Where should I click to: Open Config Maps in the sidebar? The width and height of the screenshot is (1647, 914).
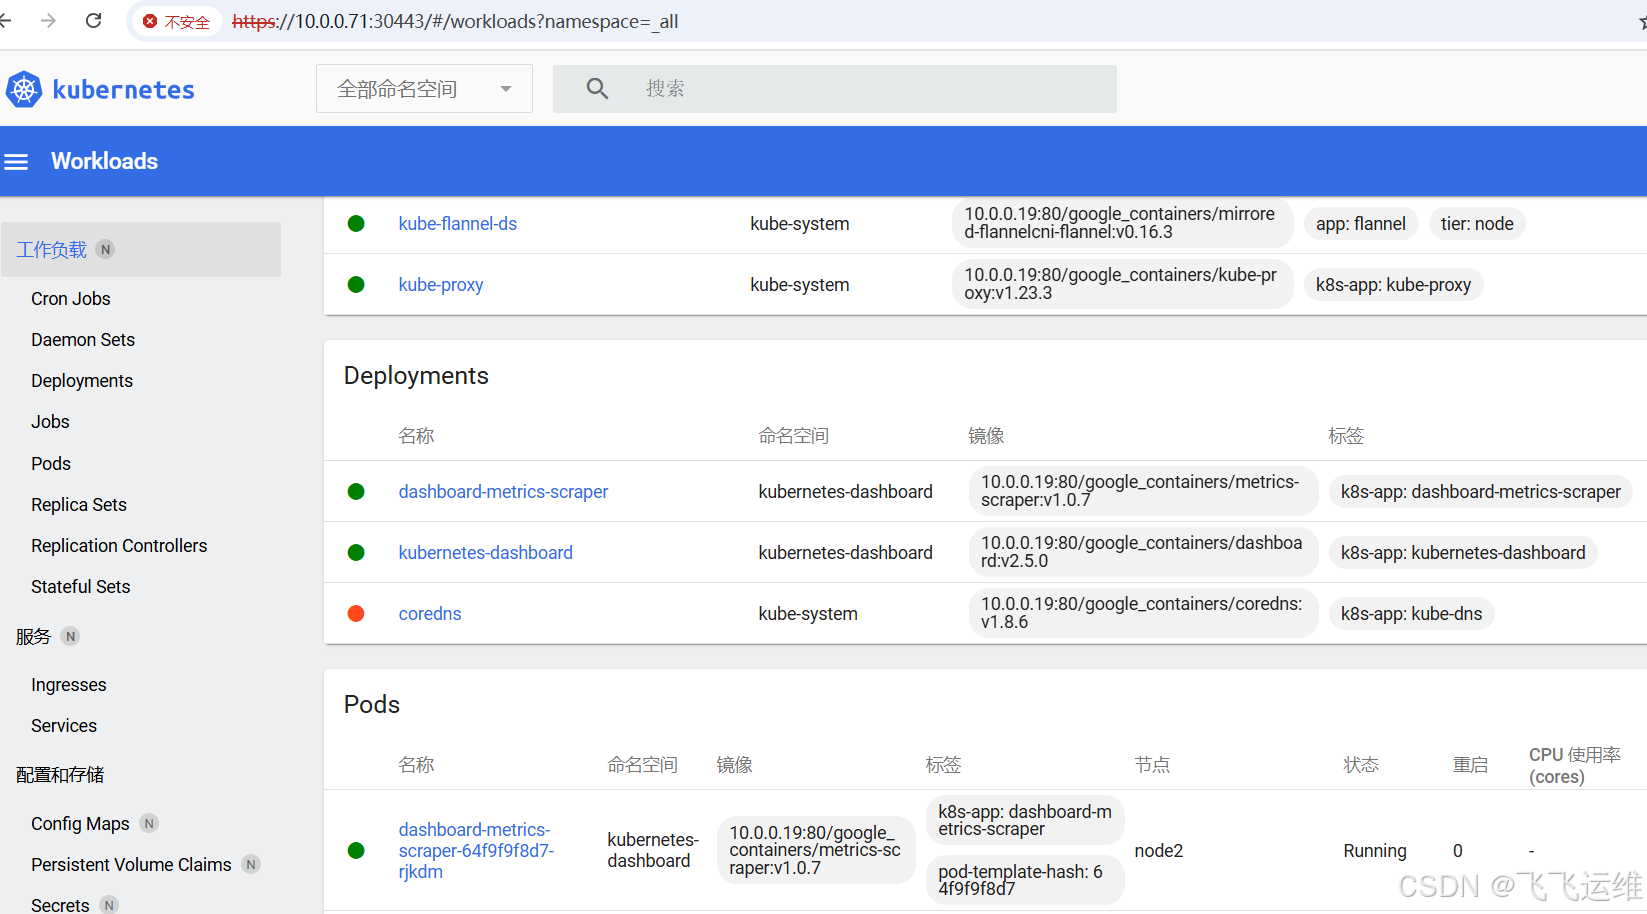click(80, 824)
